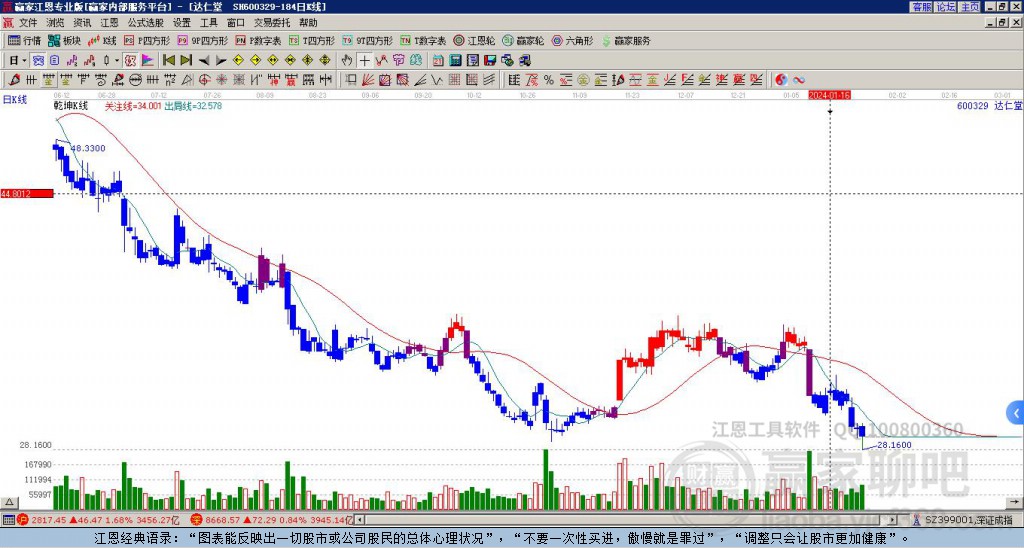The height and width of the screenshot is (548, 1024).
Task: Open the P四方形 tool
Action: click(x=147, y=40)
